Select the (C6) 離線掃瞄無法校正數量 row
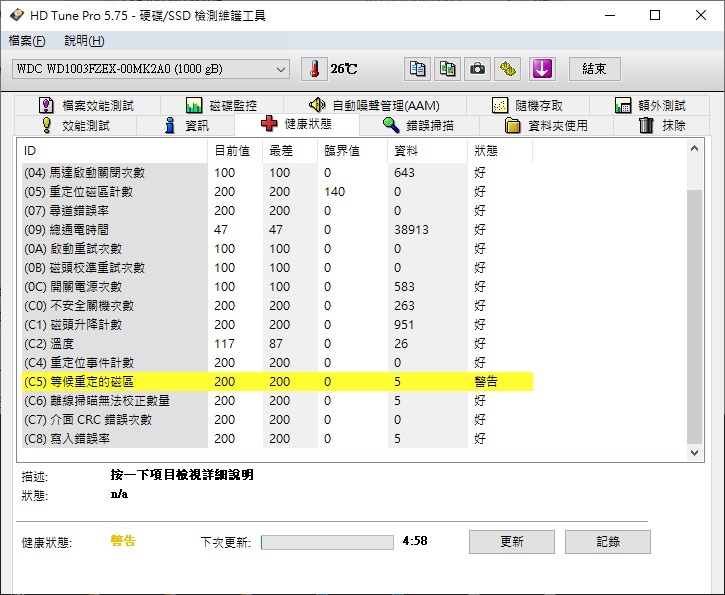Viewport: 725px width, 595px height. coord(277,400)
